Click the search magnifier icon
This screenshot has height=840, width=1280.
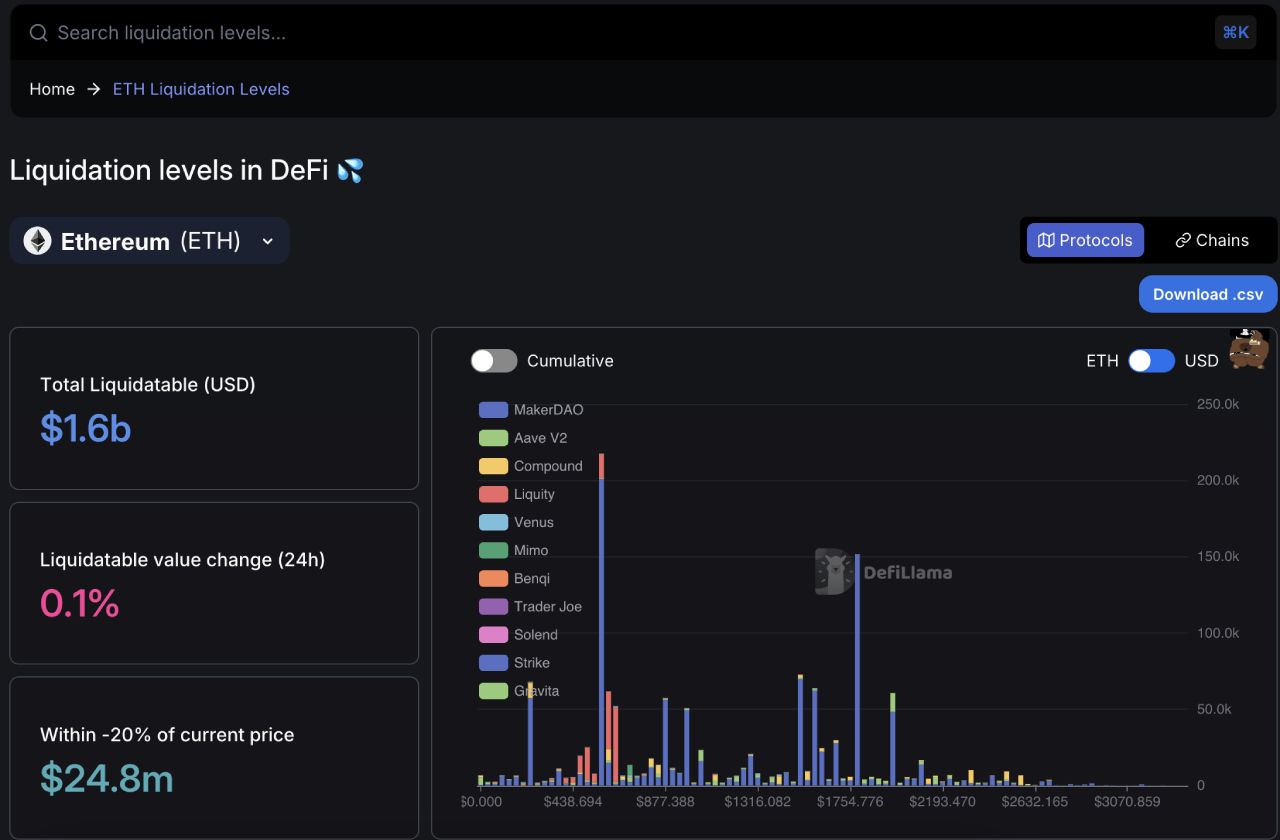[x=39, y=33]
